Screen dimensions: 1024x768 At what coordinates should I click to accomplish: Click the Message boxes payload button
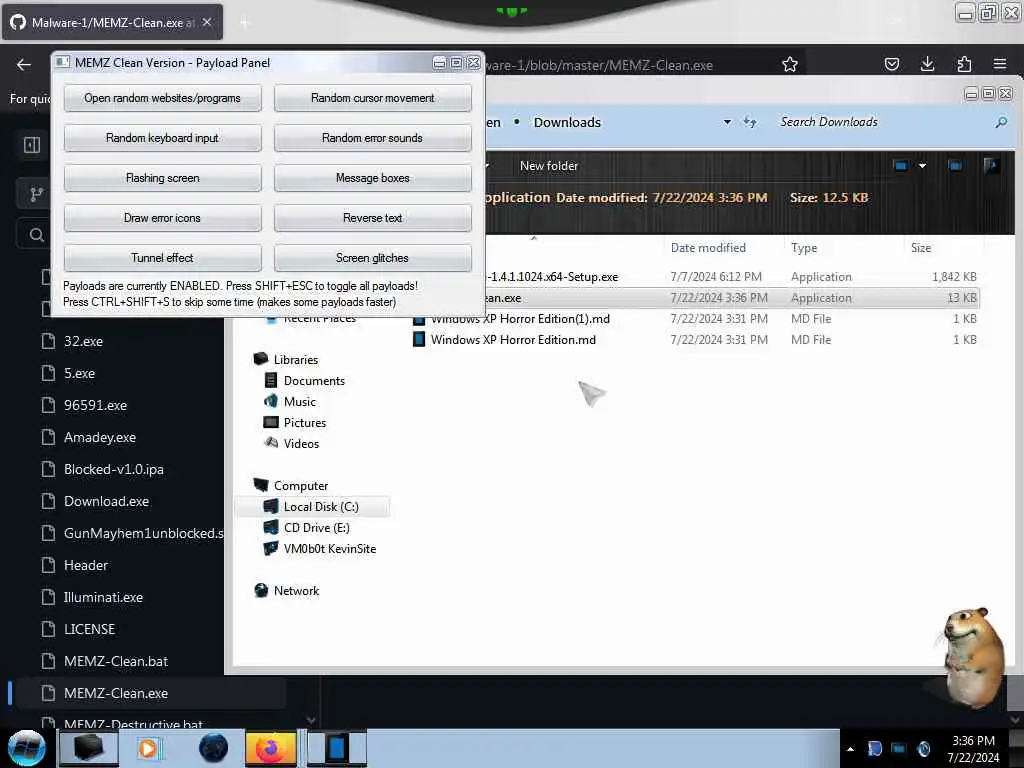(x=372, y=178)
